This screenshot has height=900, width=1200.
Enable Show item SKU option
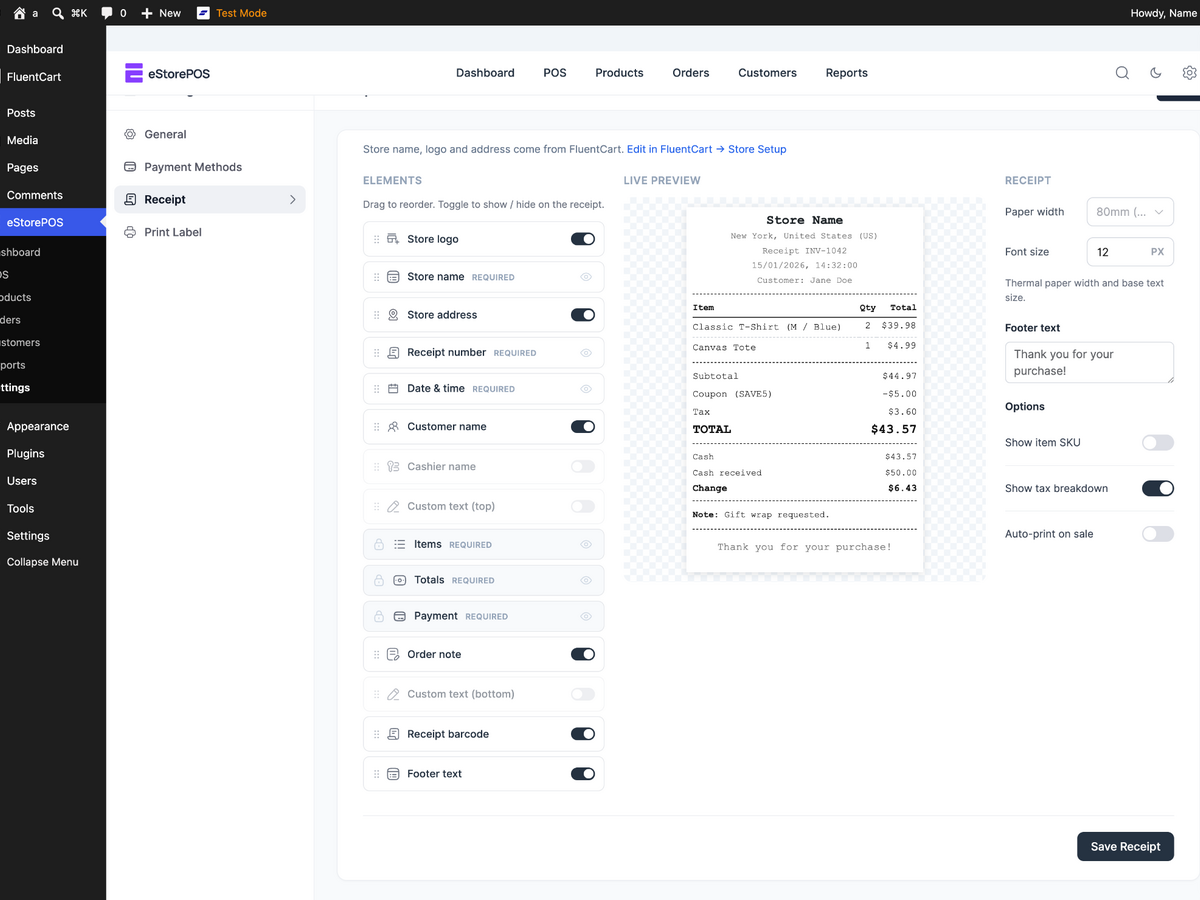[x=1158, y=443]
